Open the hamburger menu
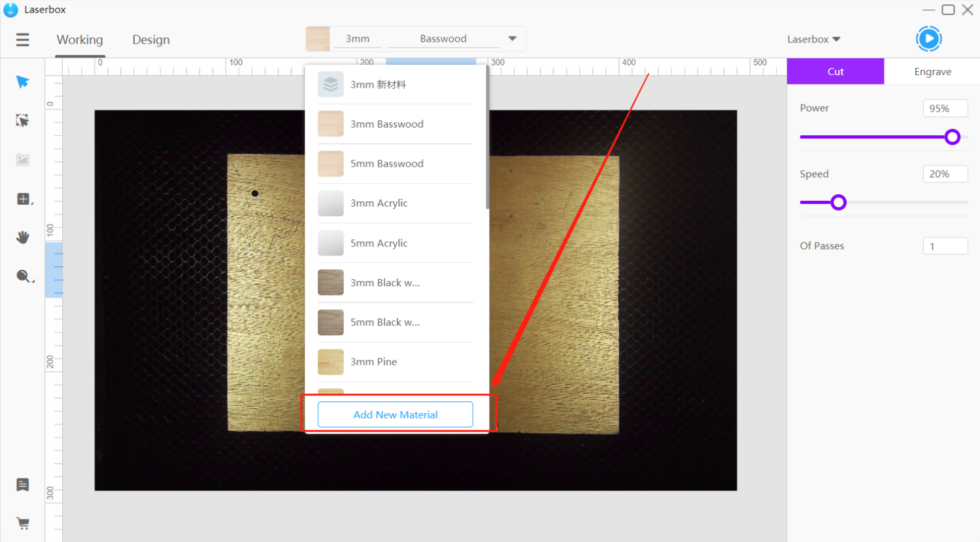Viewport: 980px width, 542px height. 22,39
